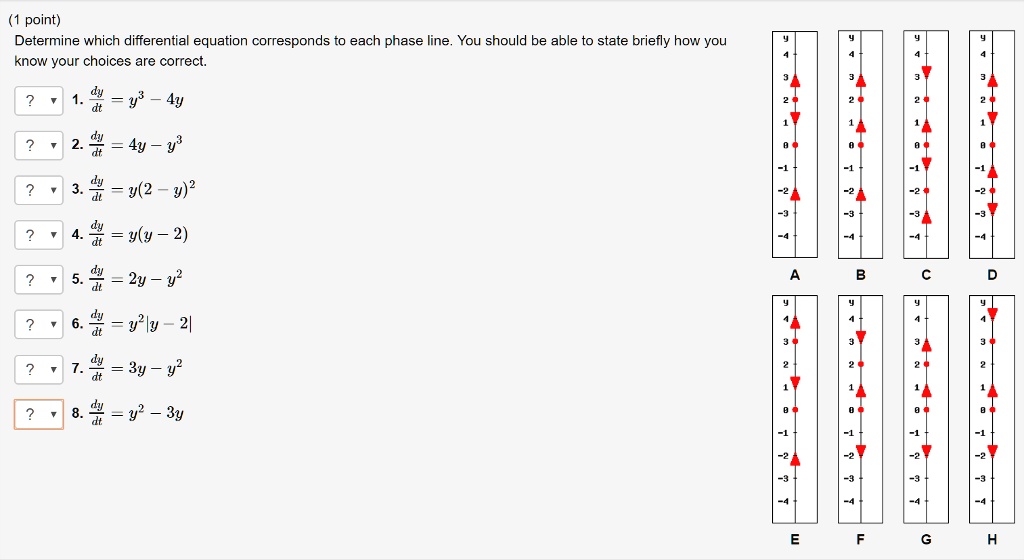Click phase line diagram D
The height and width of the screenshot is (560, 1024).
point(992,144)
